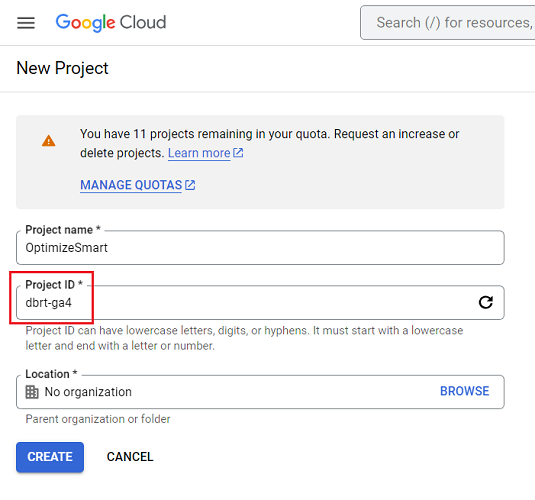Screen dimensions: 535x500
Task: Click the Project ID rules helper text
Action: (x=244, y=338)
